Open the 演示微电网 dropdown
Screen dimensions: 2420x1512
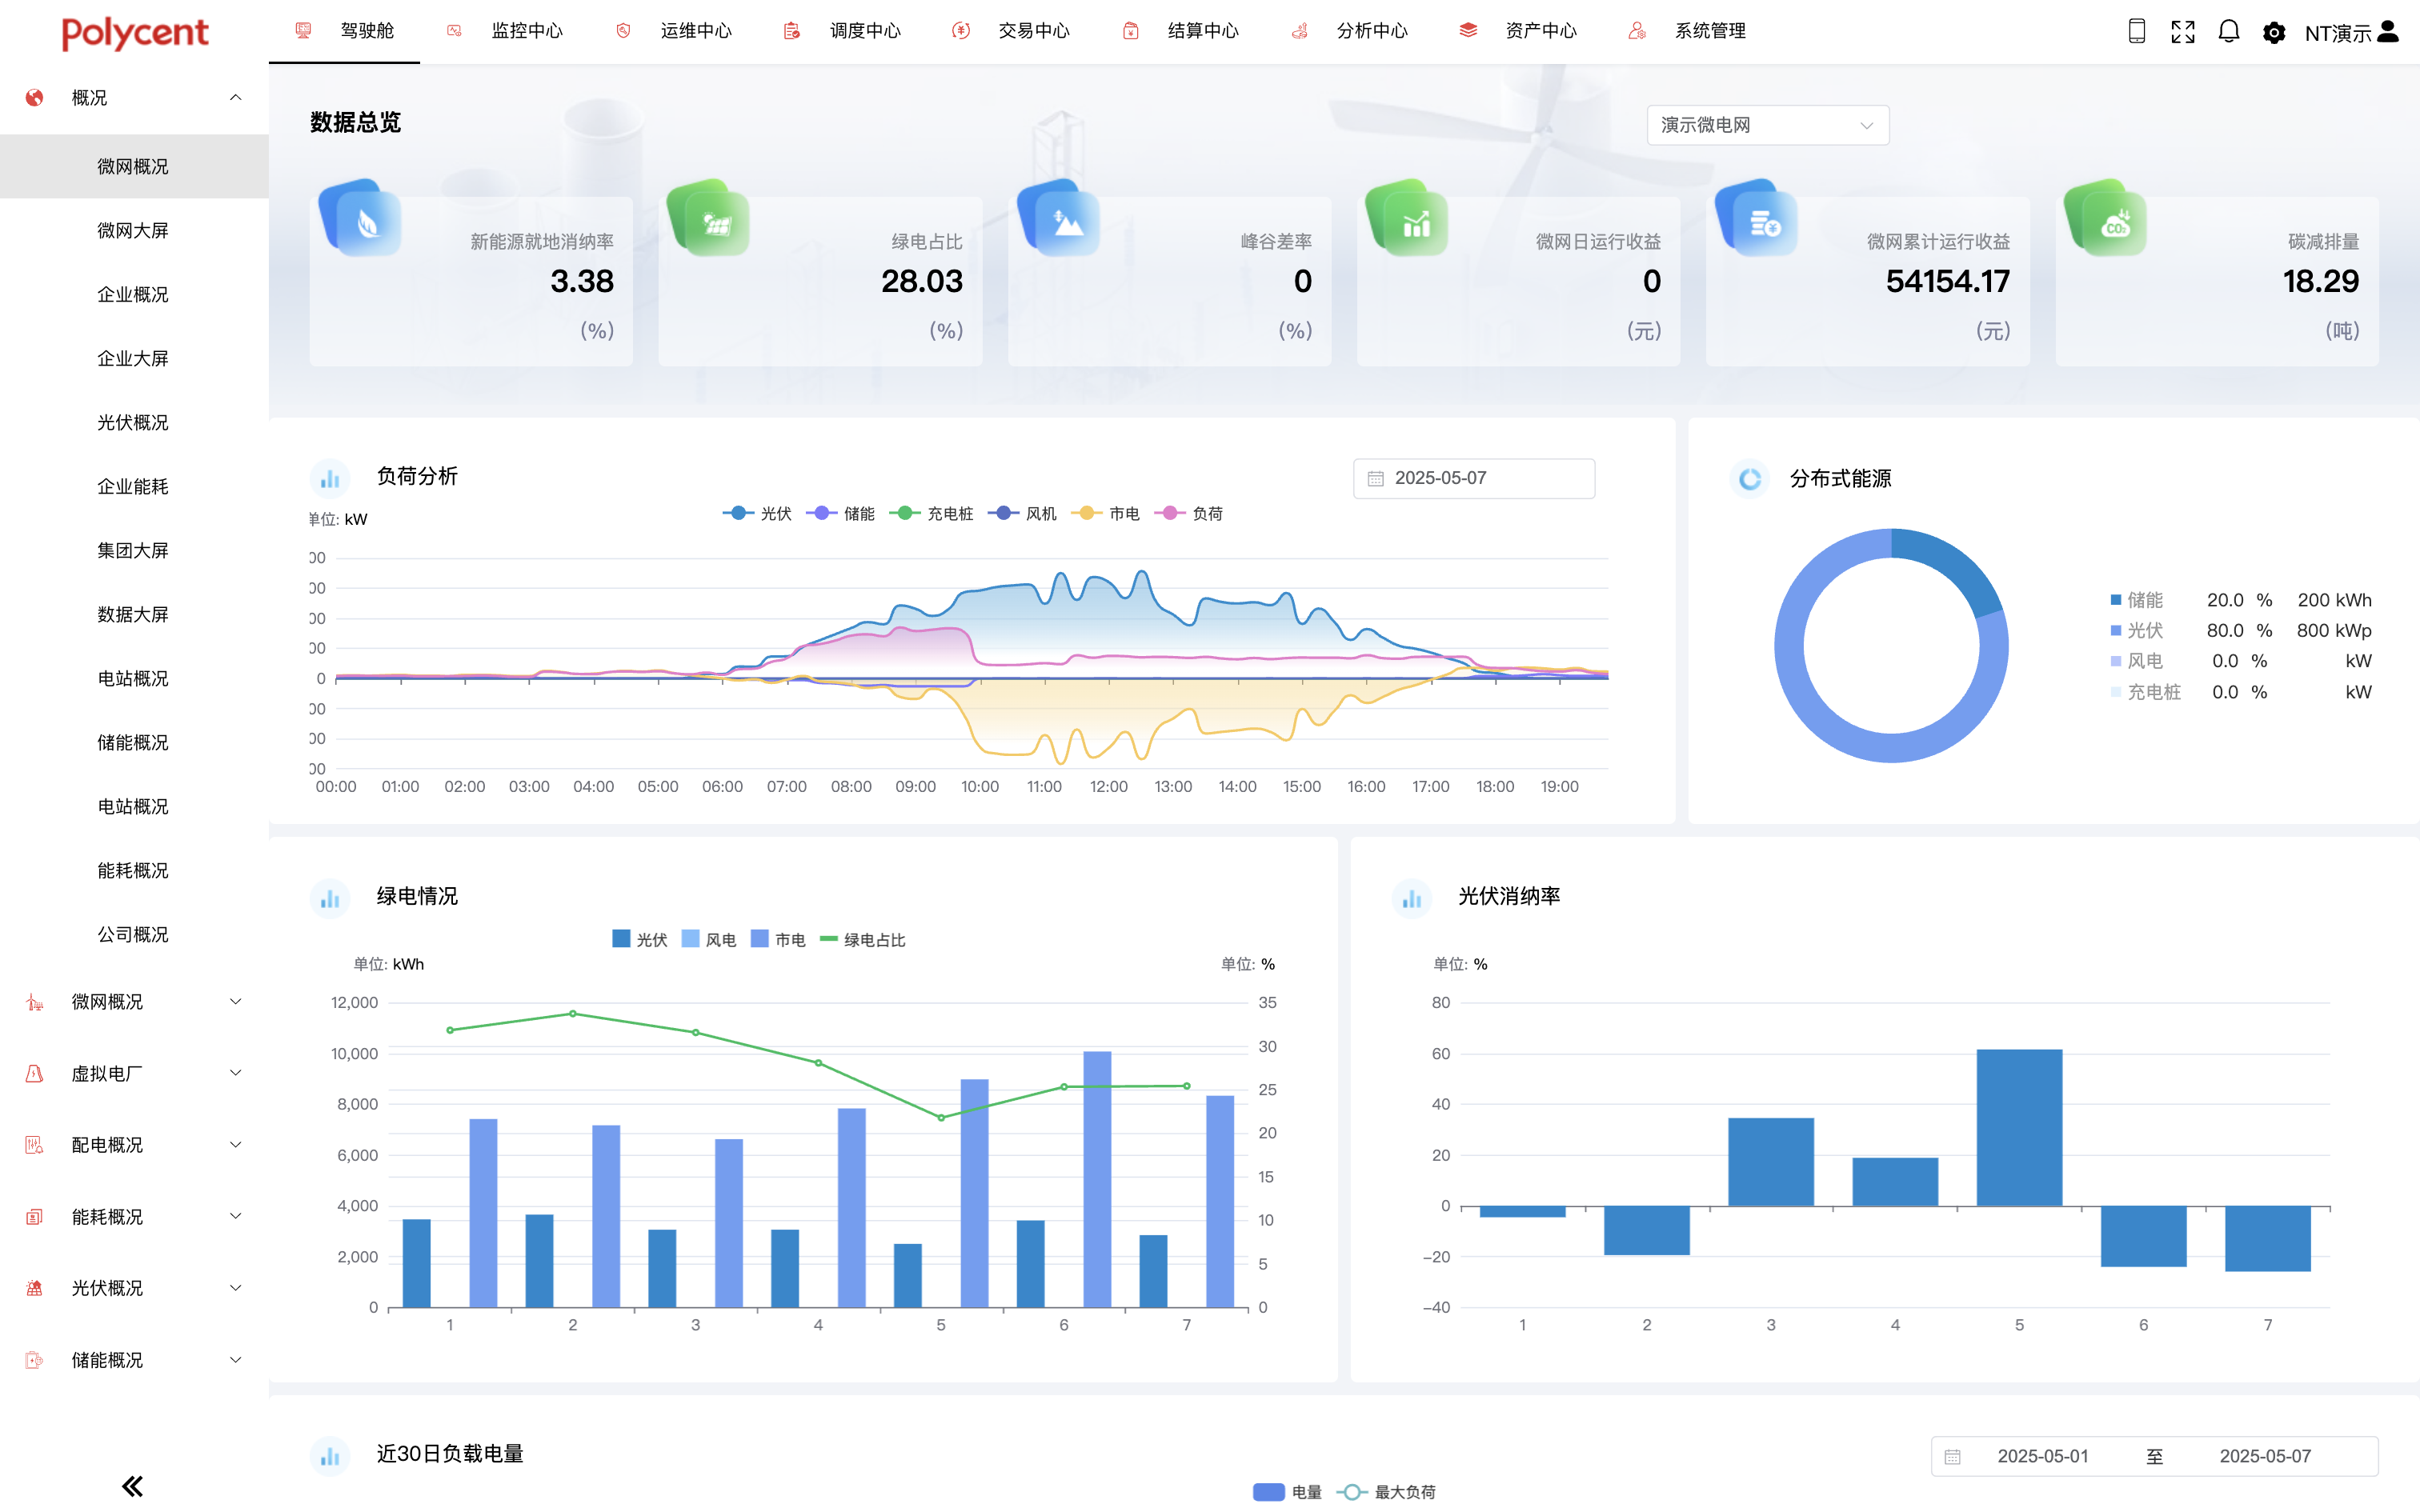point(1767,125)
